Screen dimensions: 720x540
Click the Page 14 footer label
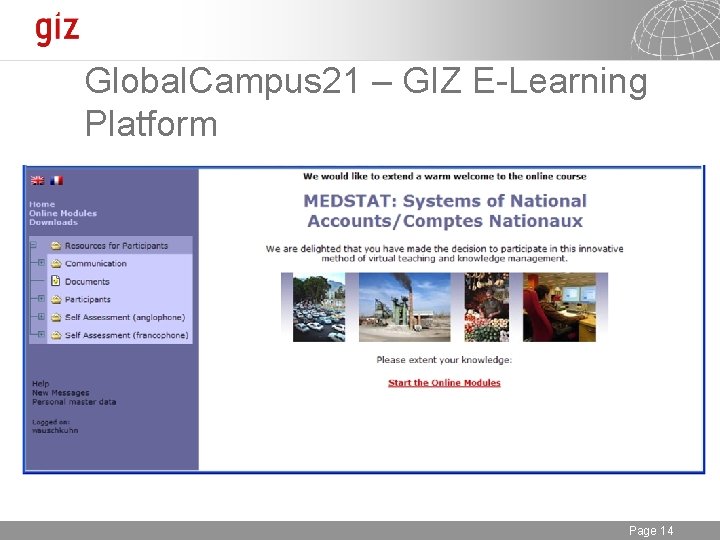(651, 531)
